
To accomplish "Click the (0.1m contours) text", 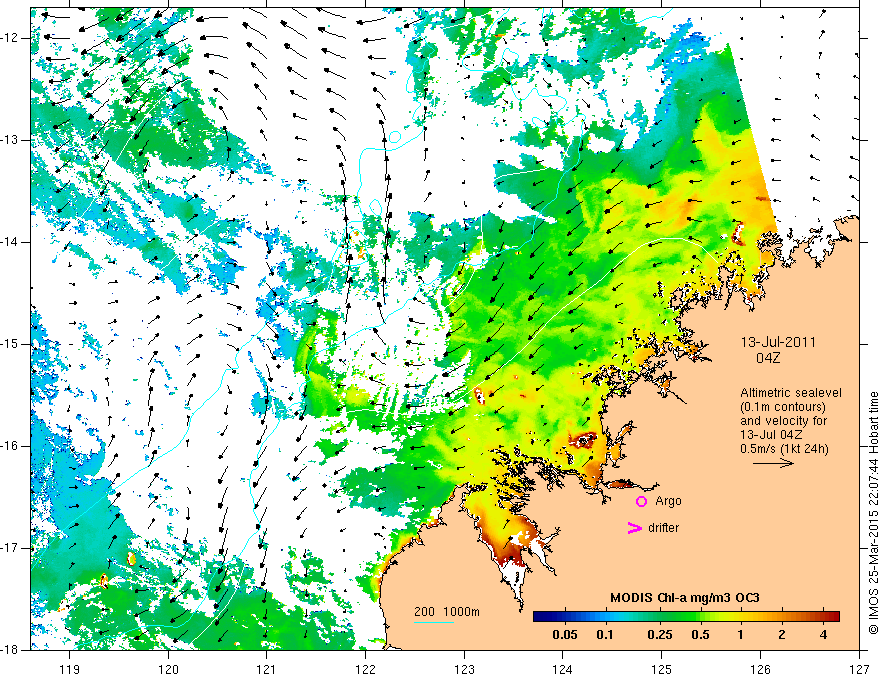I will point(783,407).
